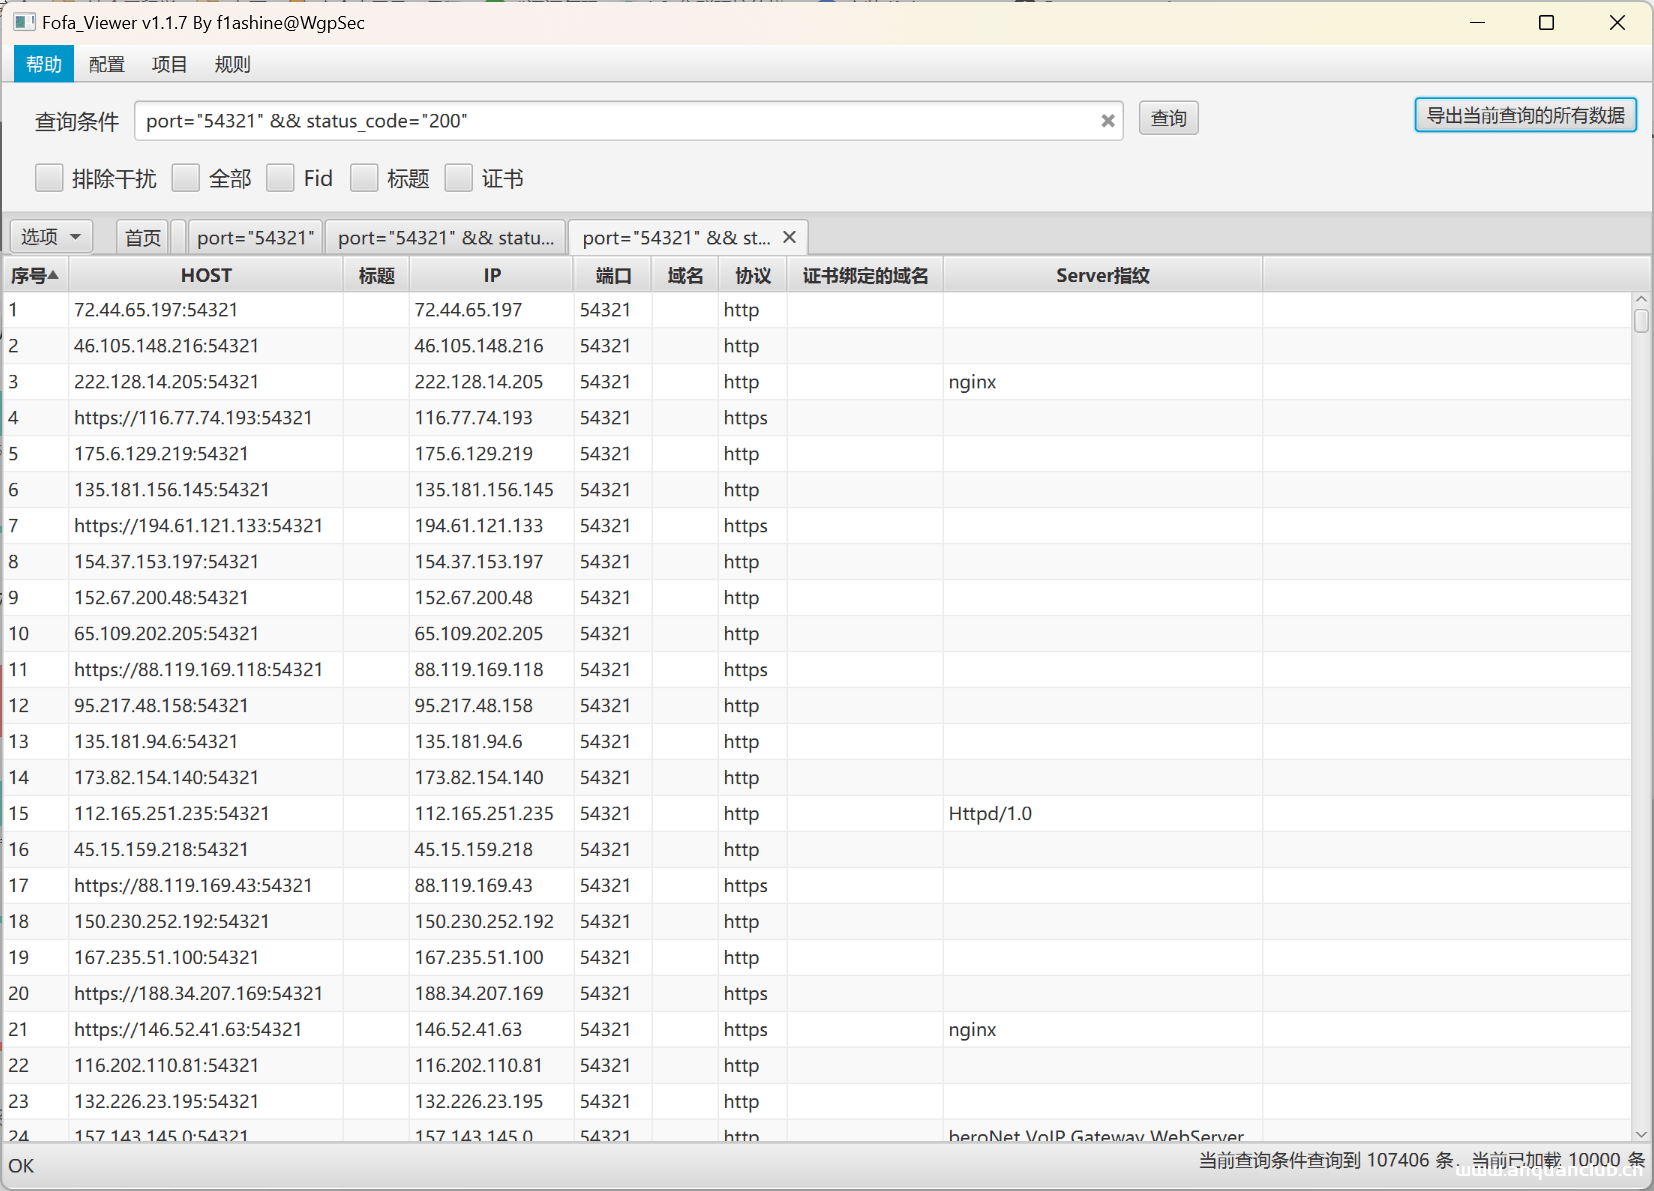Maximize the Fofa_Viewer window

click(1546, 22)
